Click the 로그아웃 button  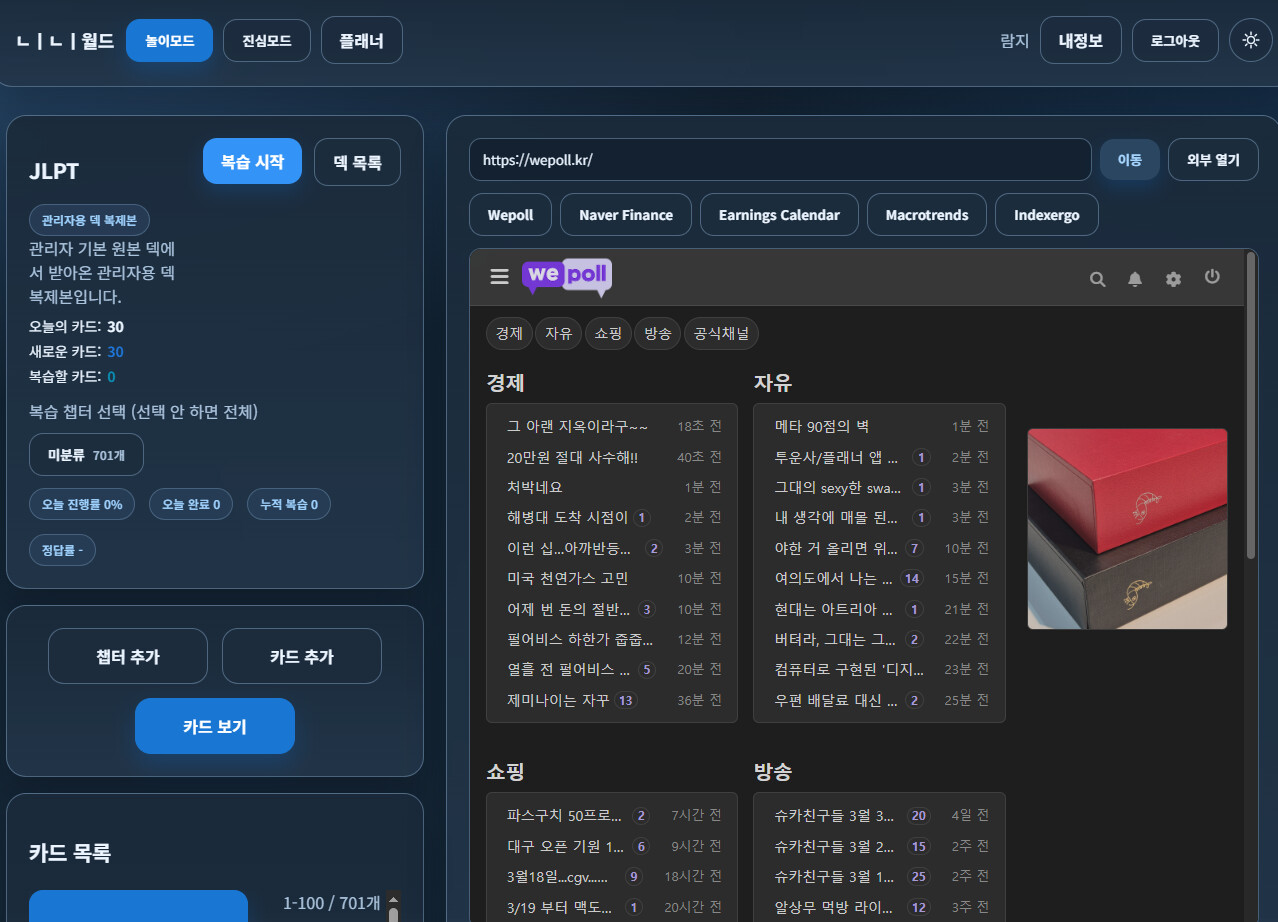click(1175, 41)
